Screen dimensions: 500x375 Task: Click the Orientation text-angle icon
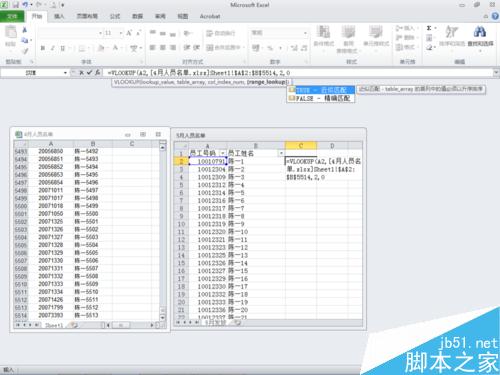tap(187, 33)
